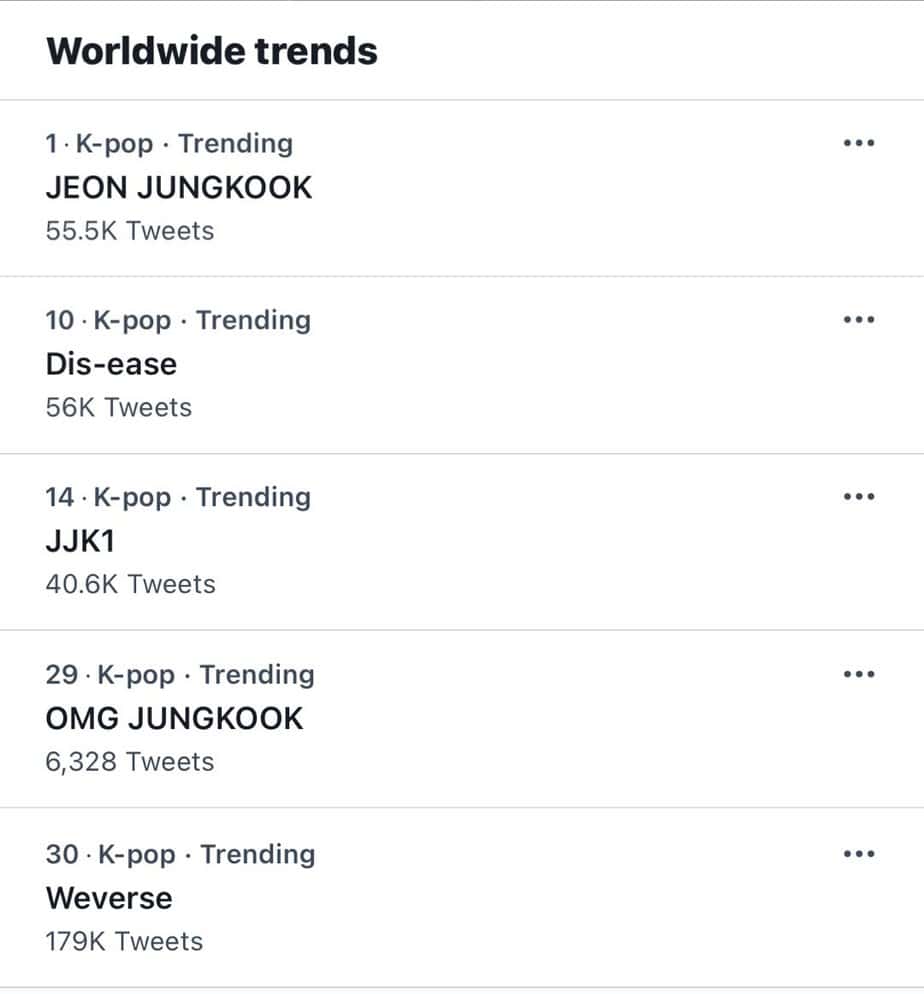Select the 40.6K Tweets count
Image resolution: width=924 pixels, height=994 pixels.
[130, 584]
